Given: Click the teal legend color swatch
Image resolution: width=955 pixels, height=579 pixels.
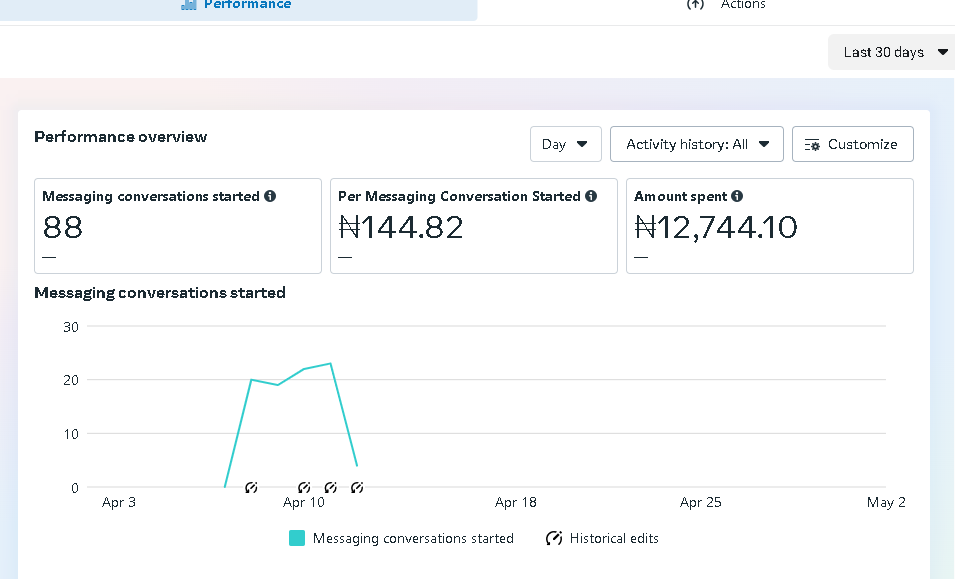Looking at the screenshot, I should click(x=297, y=538).
